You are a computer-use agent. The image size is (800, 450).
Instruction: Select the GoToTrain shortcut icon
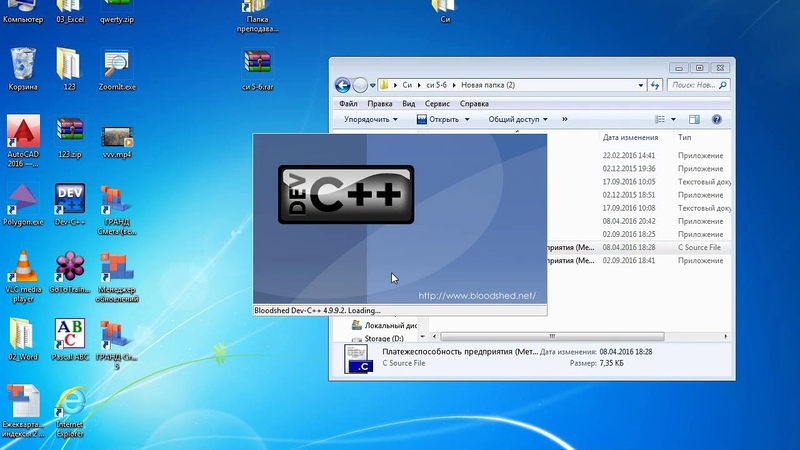70,271
